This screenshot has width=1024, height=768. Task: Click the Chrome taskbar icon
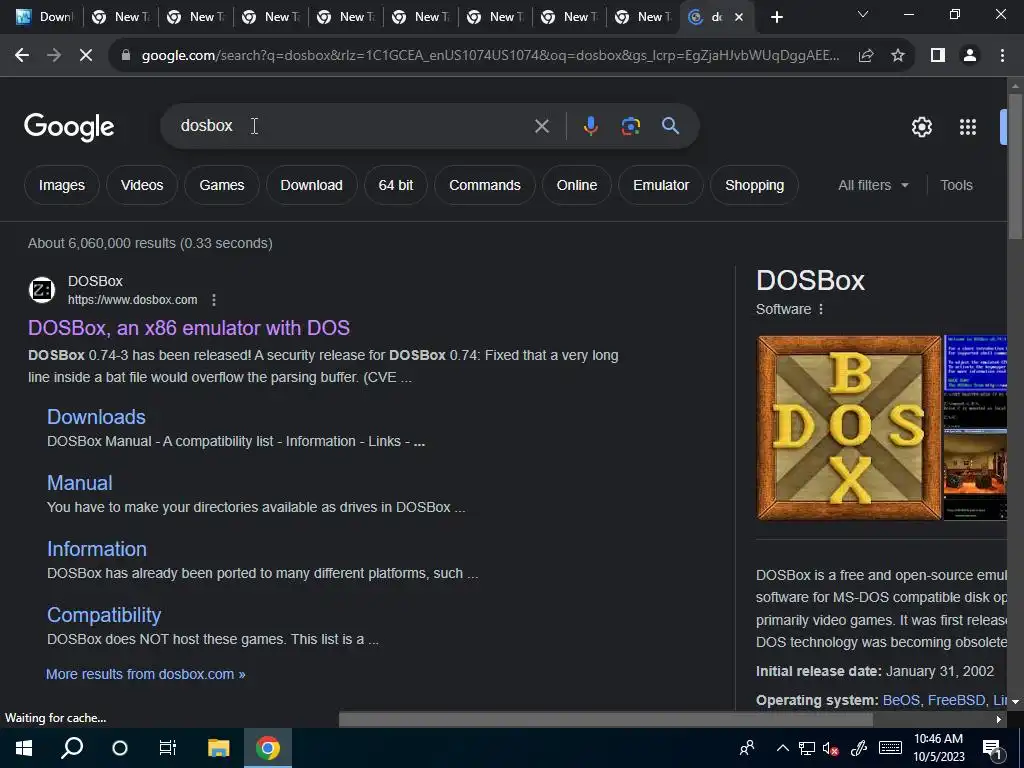[268, 748]
